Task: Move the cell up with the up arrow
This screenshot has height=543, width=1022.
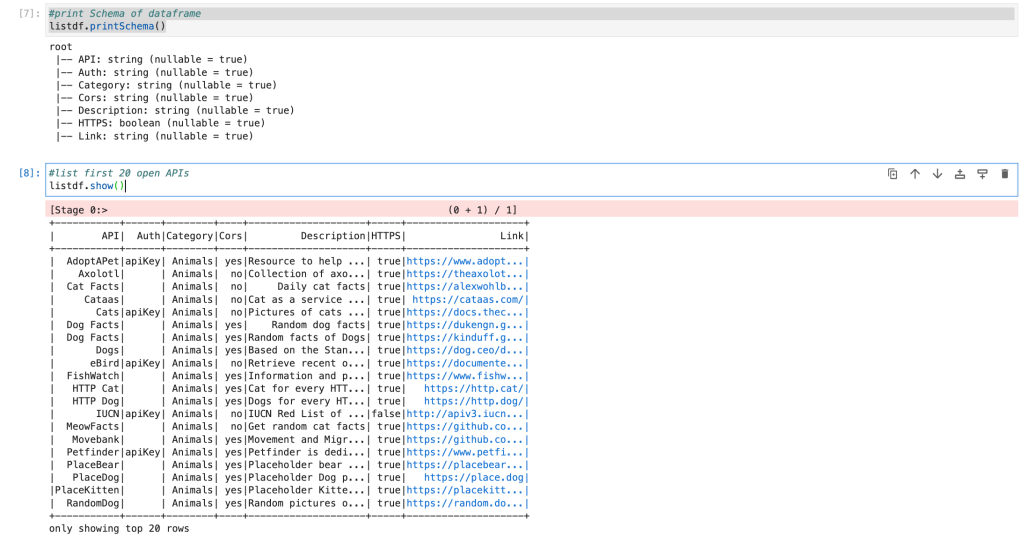Action: [914, 174]
